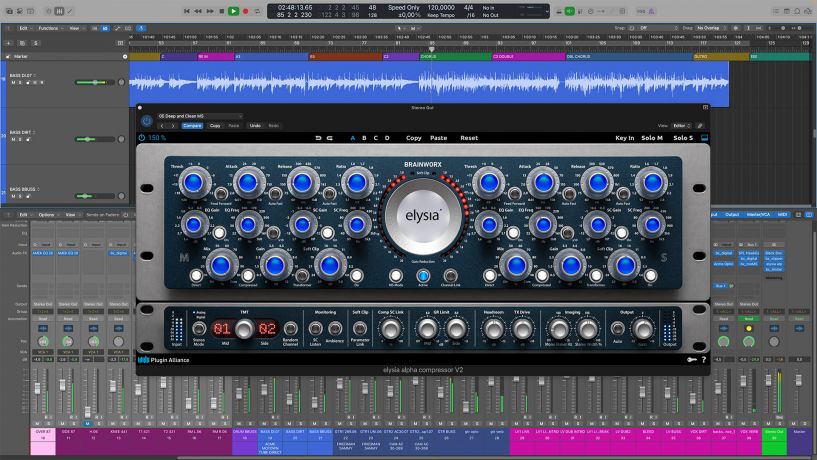Select the green Stereo Out channel strip
The image size is (817, 460).
tap(774, 442)
